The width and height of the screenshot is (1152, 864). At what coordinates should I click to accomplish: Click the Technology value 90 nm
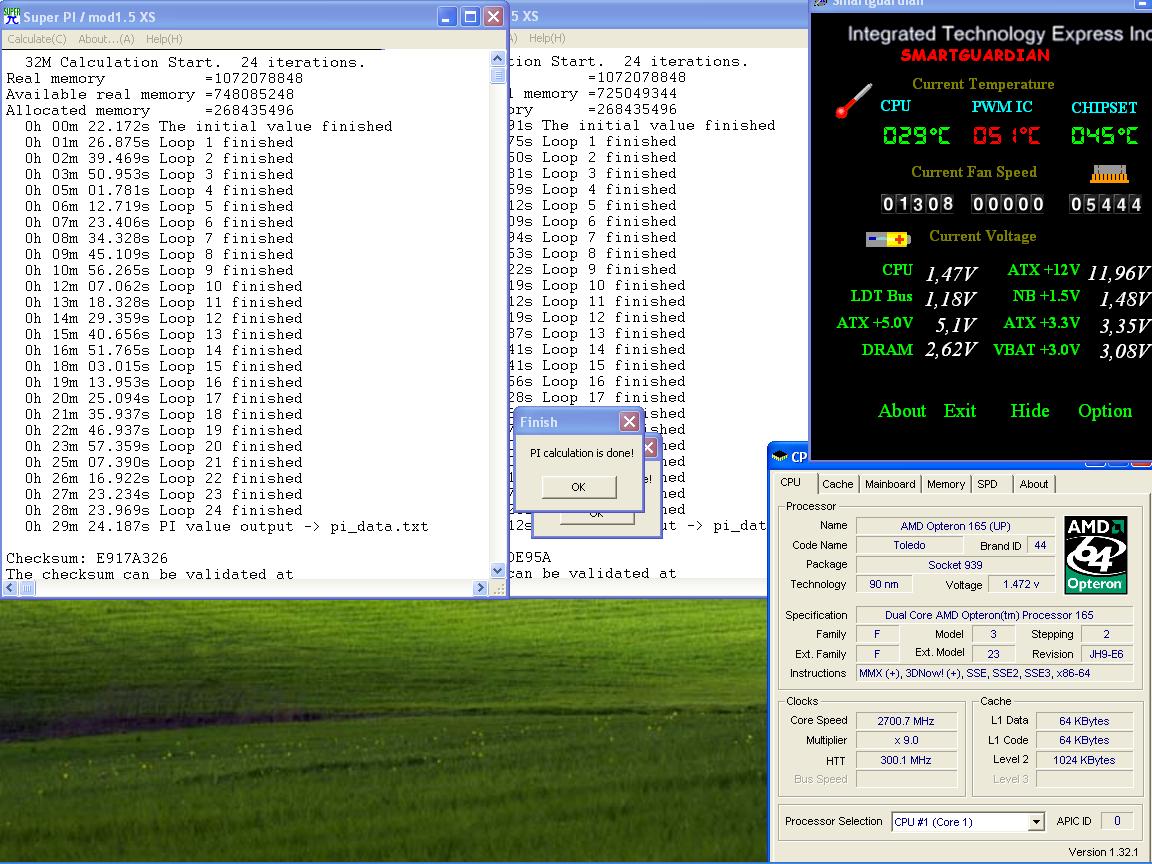click(884, 584)
